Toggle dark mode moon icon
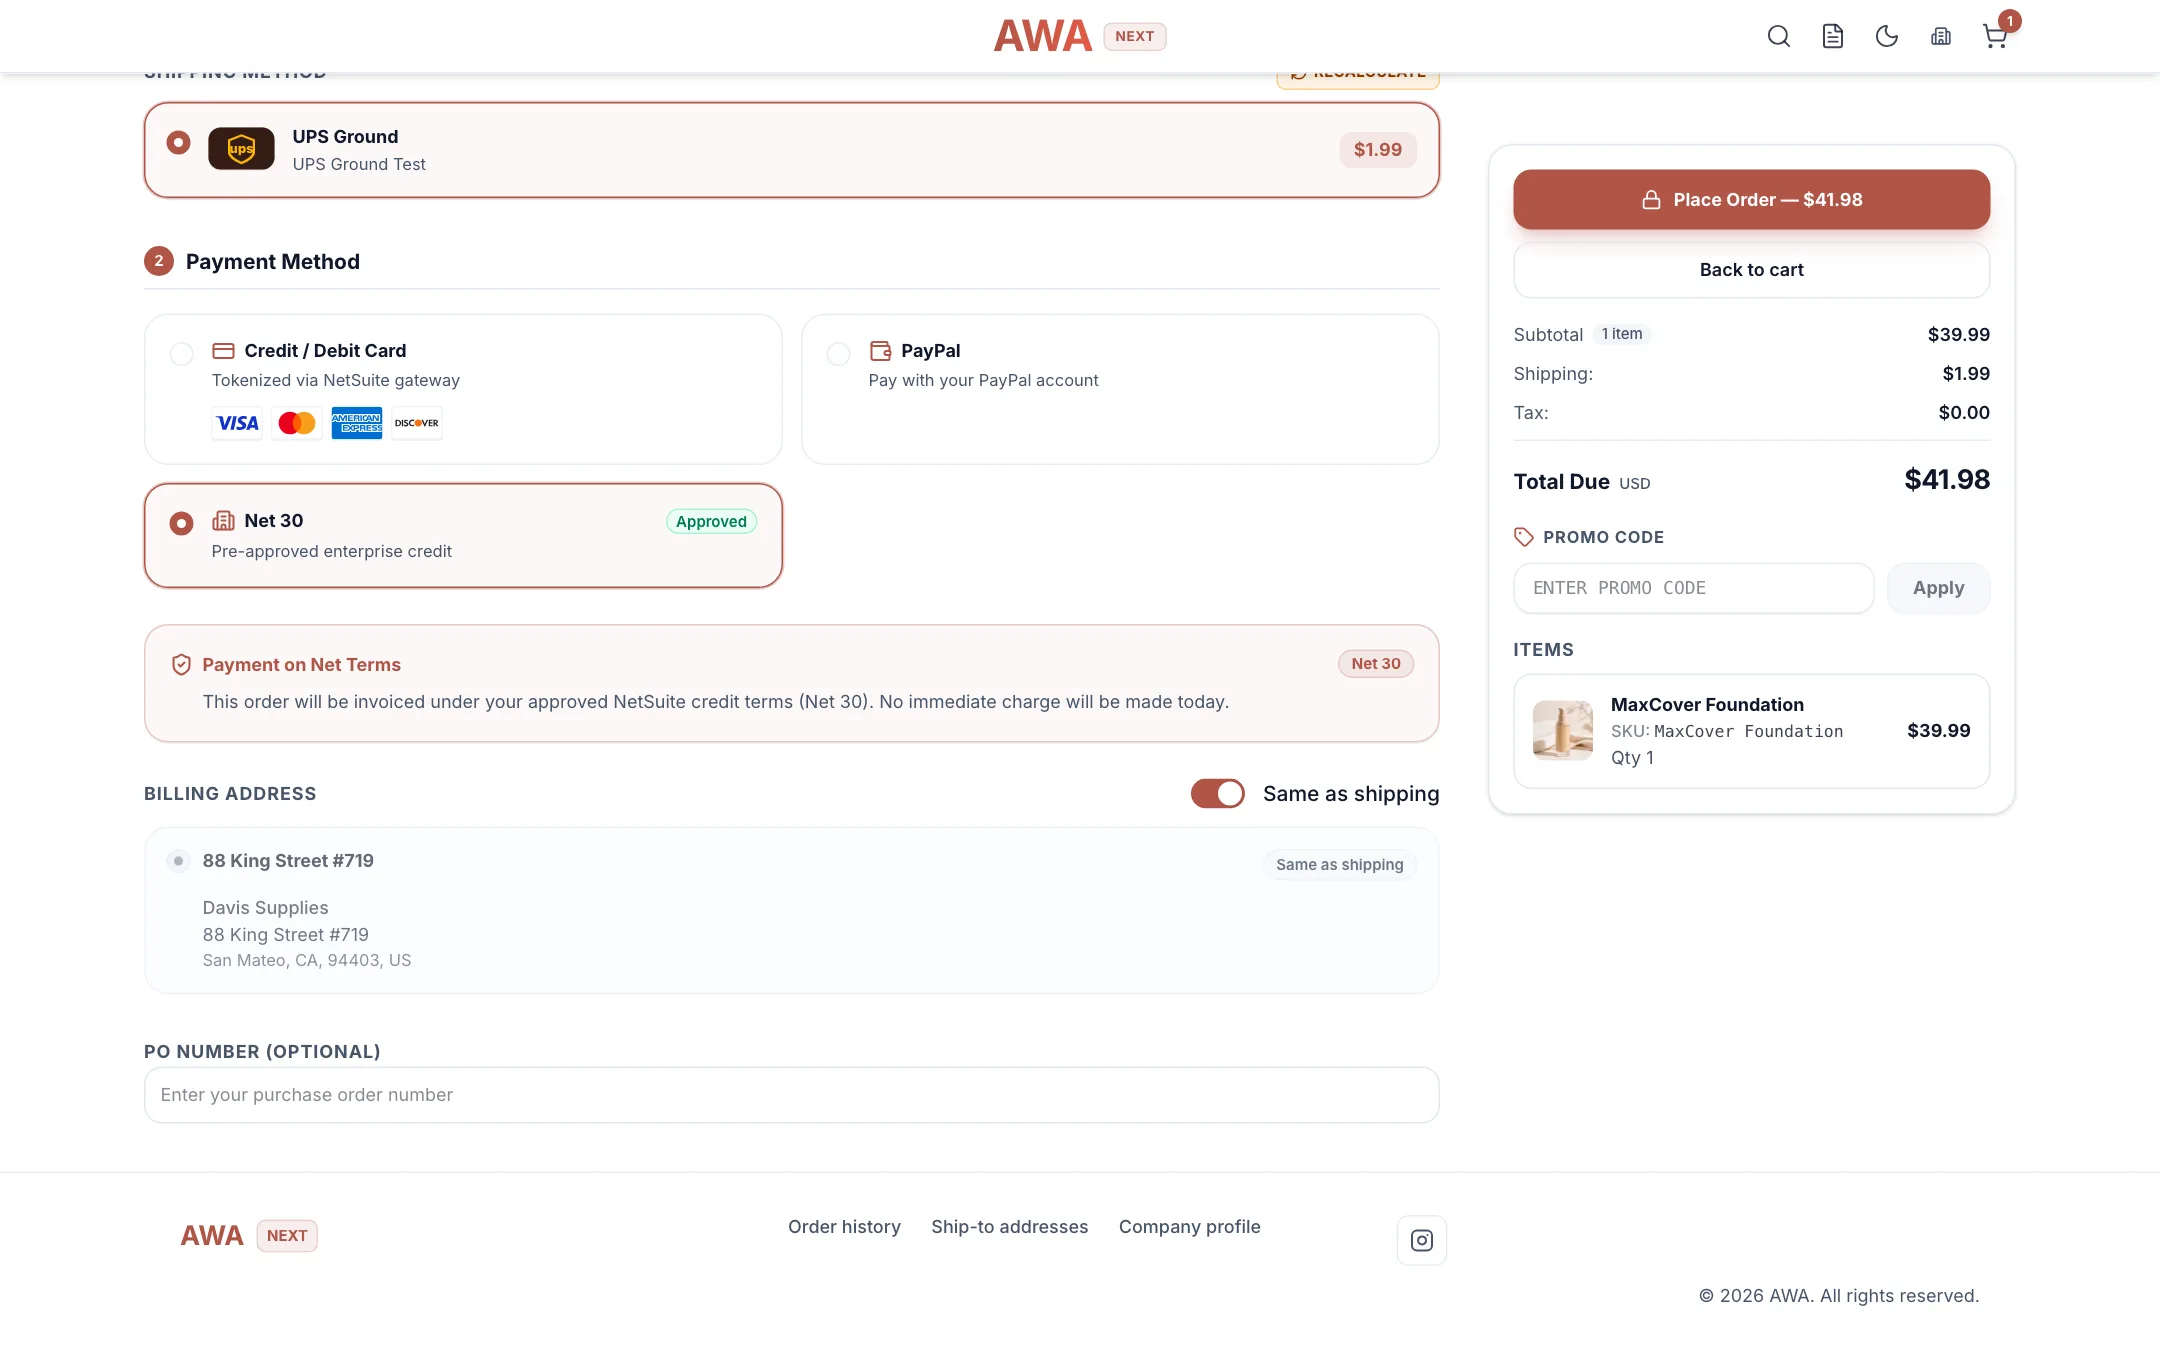2160x1350 pixels. pos(1886,36)
